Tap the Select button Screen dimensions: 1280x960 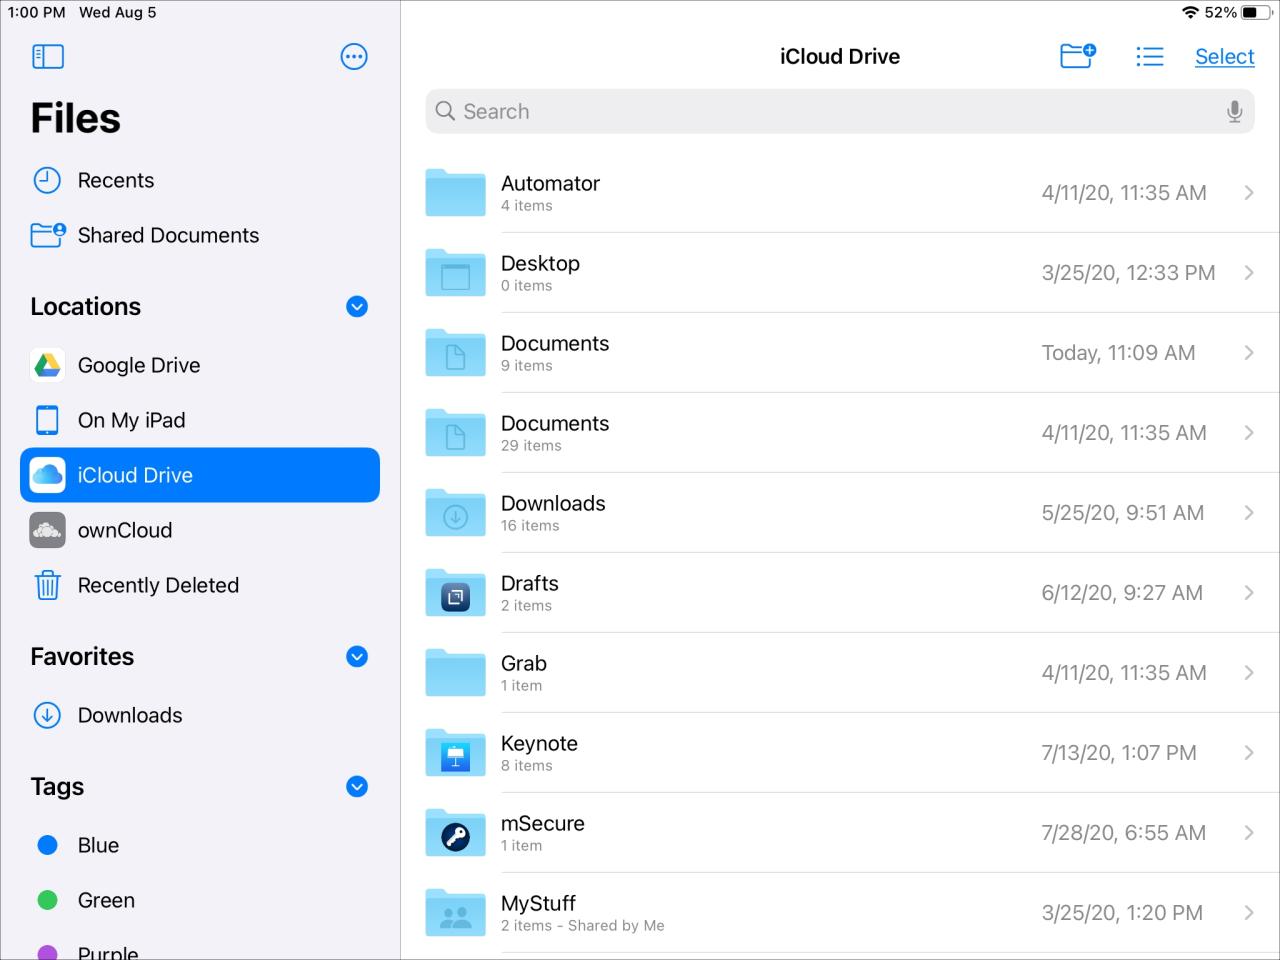click(x=1224, y=57)
